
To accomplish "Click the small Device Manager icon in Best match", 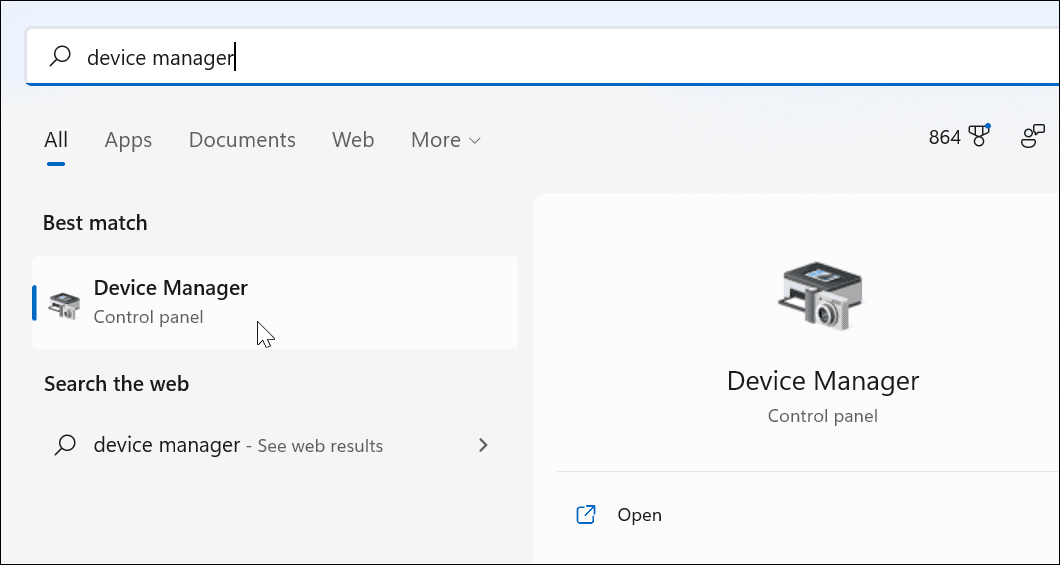I will (64, 304).
